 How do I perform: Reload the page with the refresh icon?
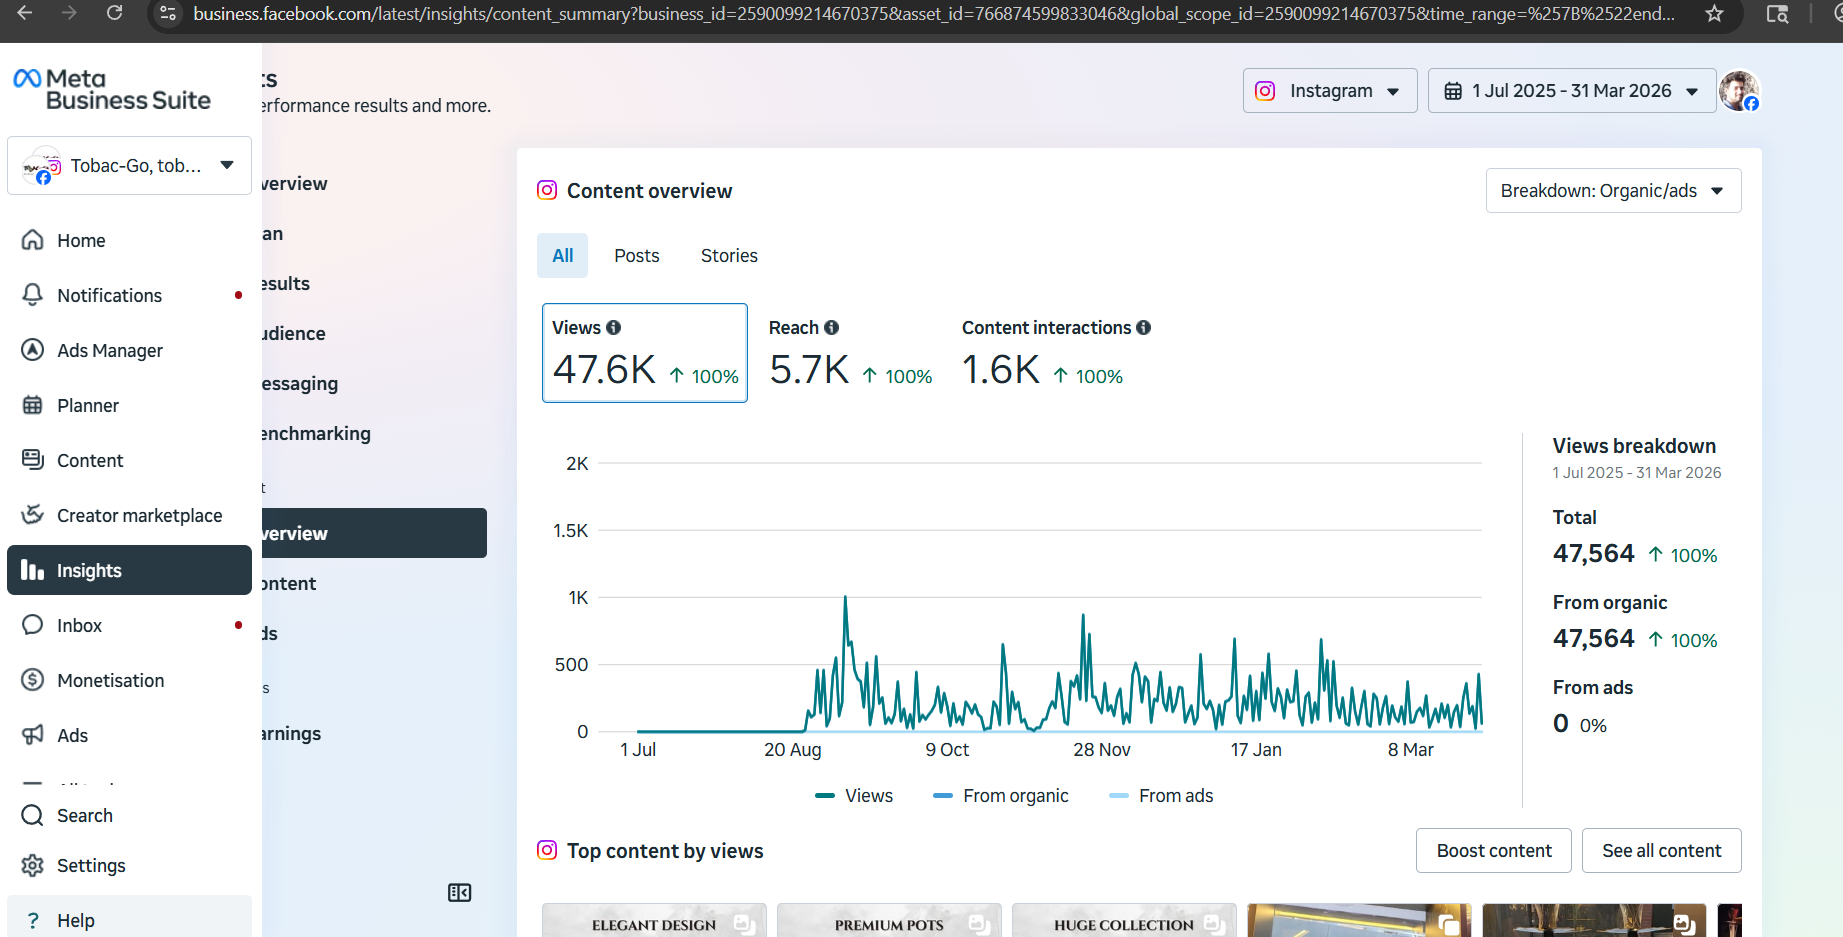[115, 13]
